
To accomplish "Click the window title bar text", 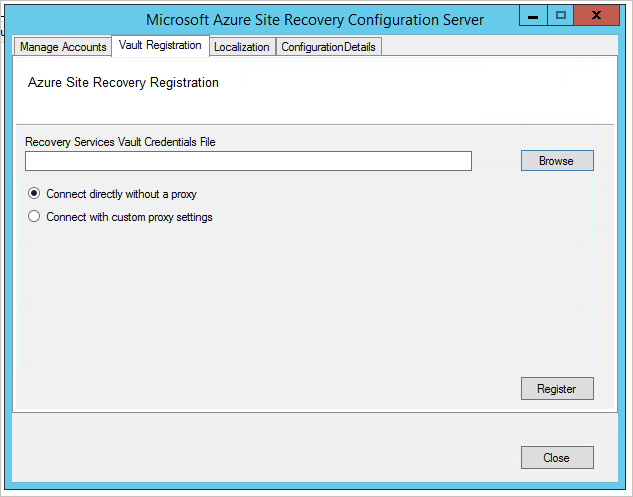I will (314, 20).
